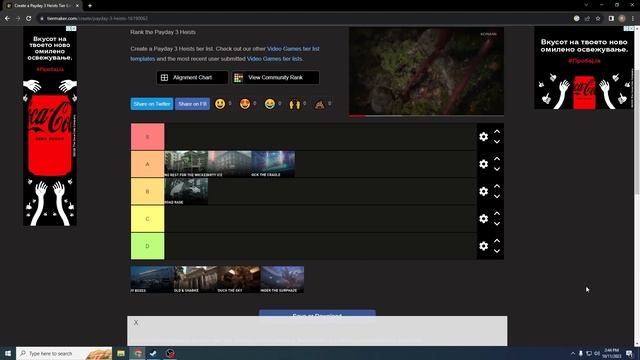Viewport: 640px width, 360px height.
Task: Move B tier row down with chevron
Action: click(x=497, y=196)
